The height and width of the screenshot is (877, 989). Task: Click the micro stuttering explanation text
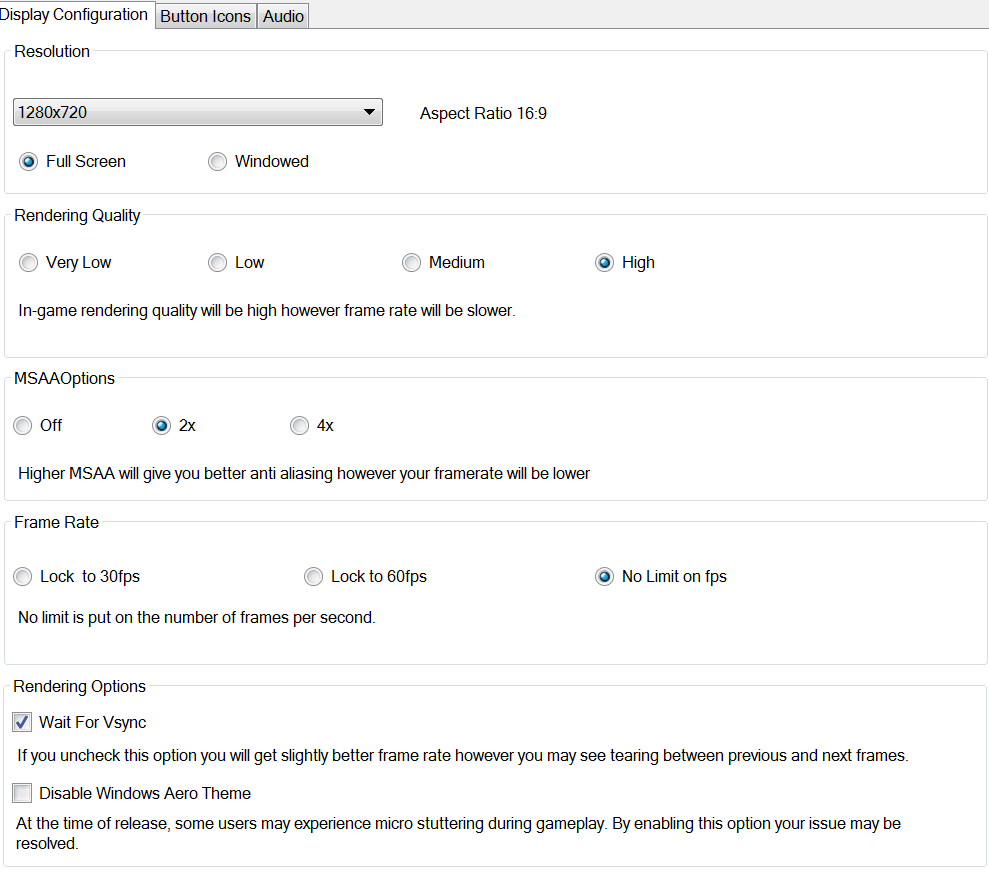[x=459, y=833]
